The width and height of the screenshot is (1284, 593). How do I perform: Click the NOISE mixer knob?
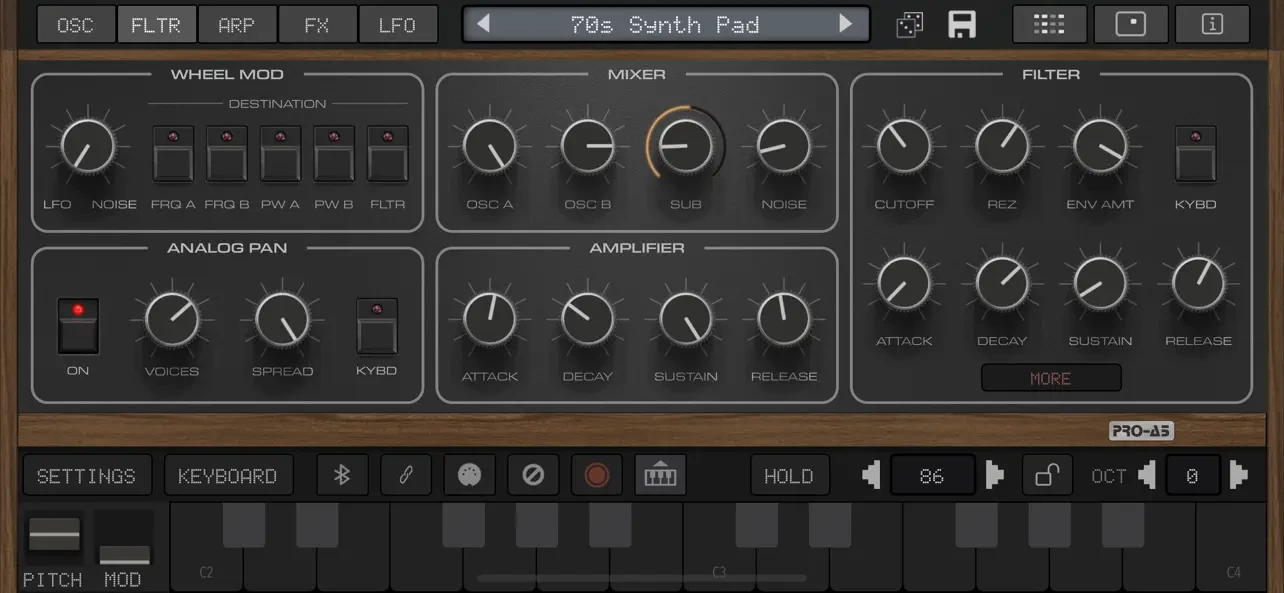784,147
